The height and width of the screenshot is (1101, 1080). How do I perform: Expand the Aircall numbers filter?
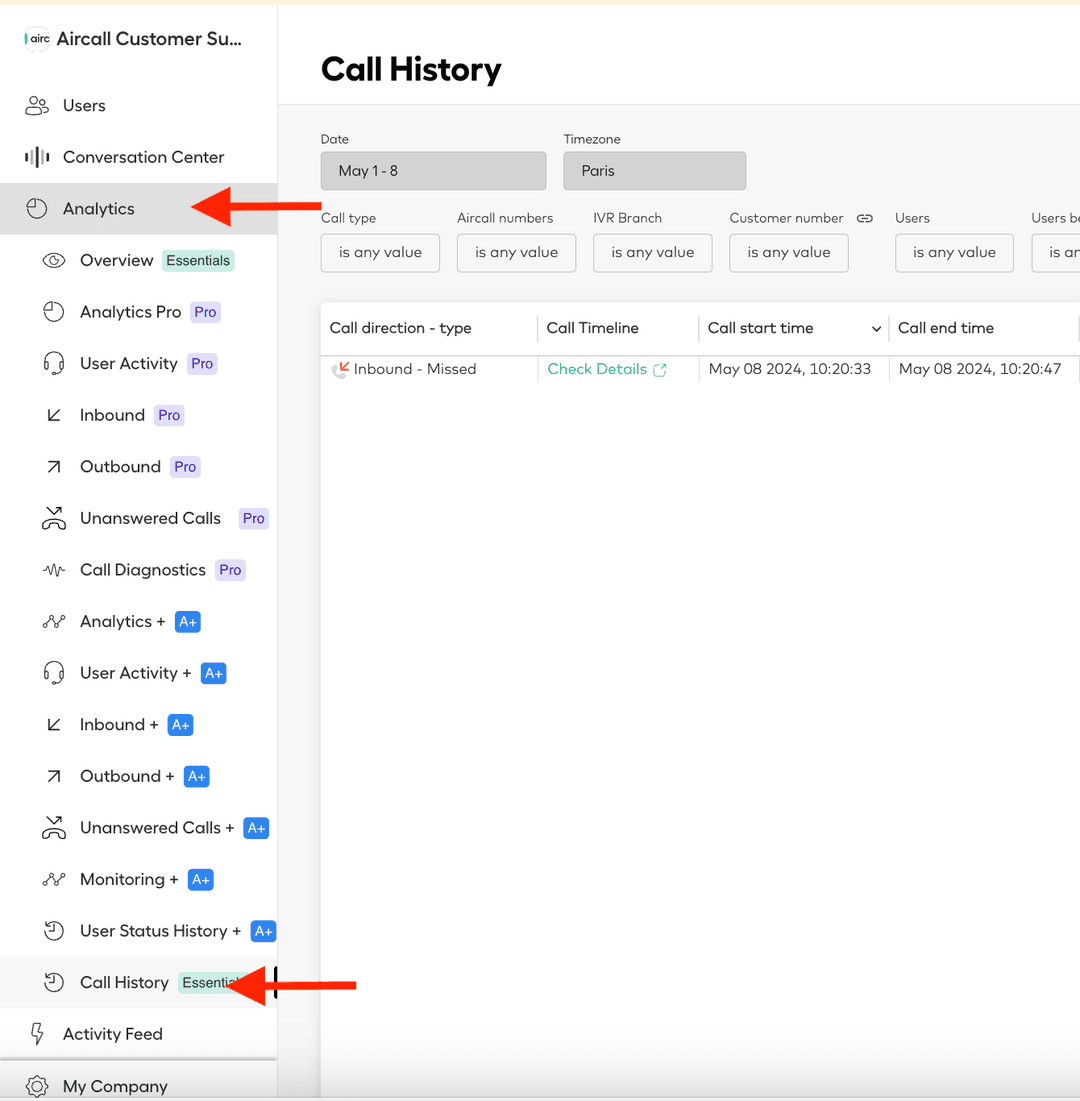(516, 253)
